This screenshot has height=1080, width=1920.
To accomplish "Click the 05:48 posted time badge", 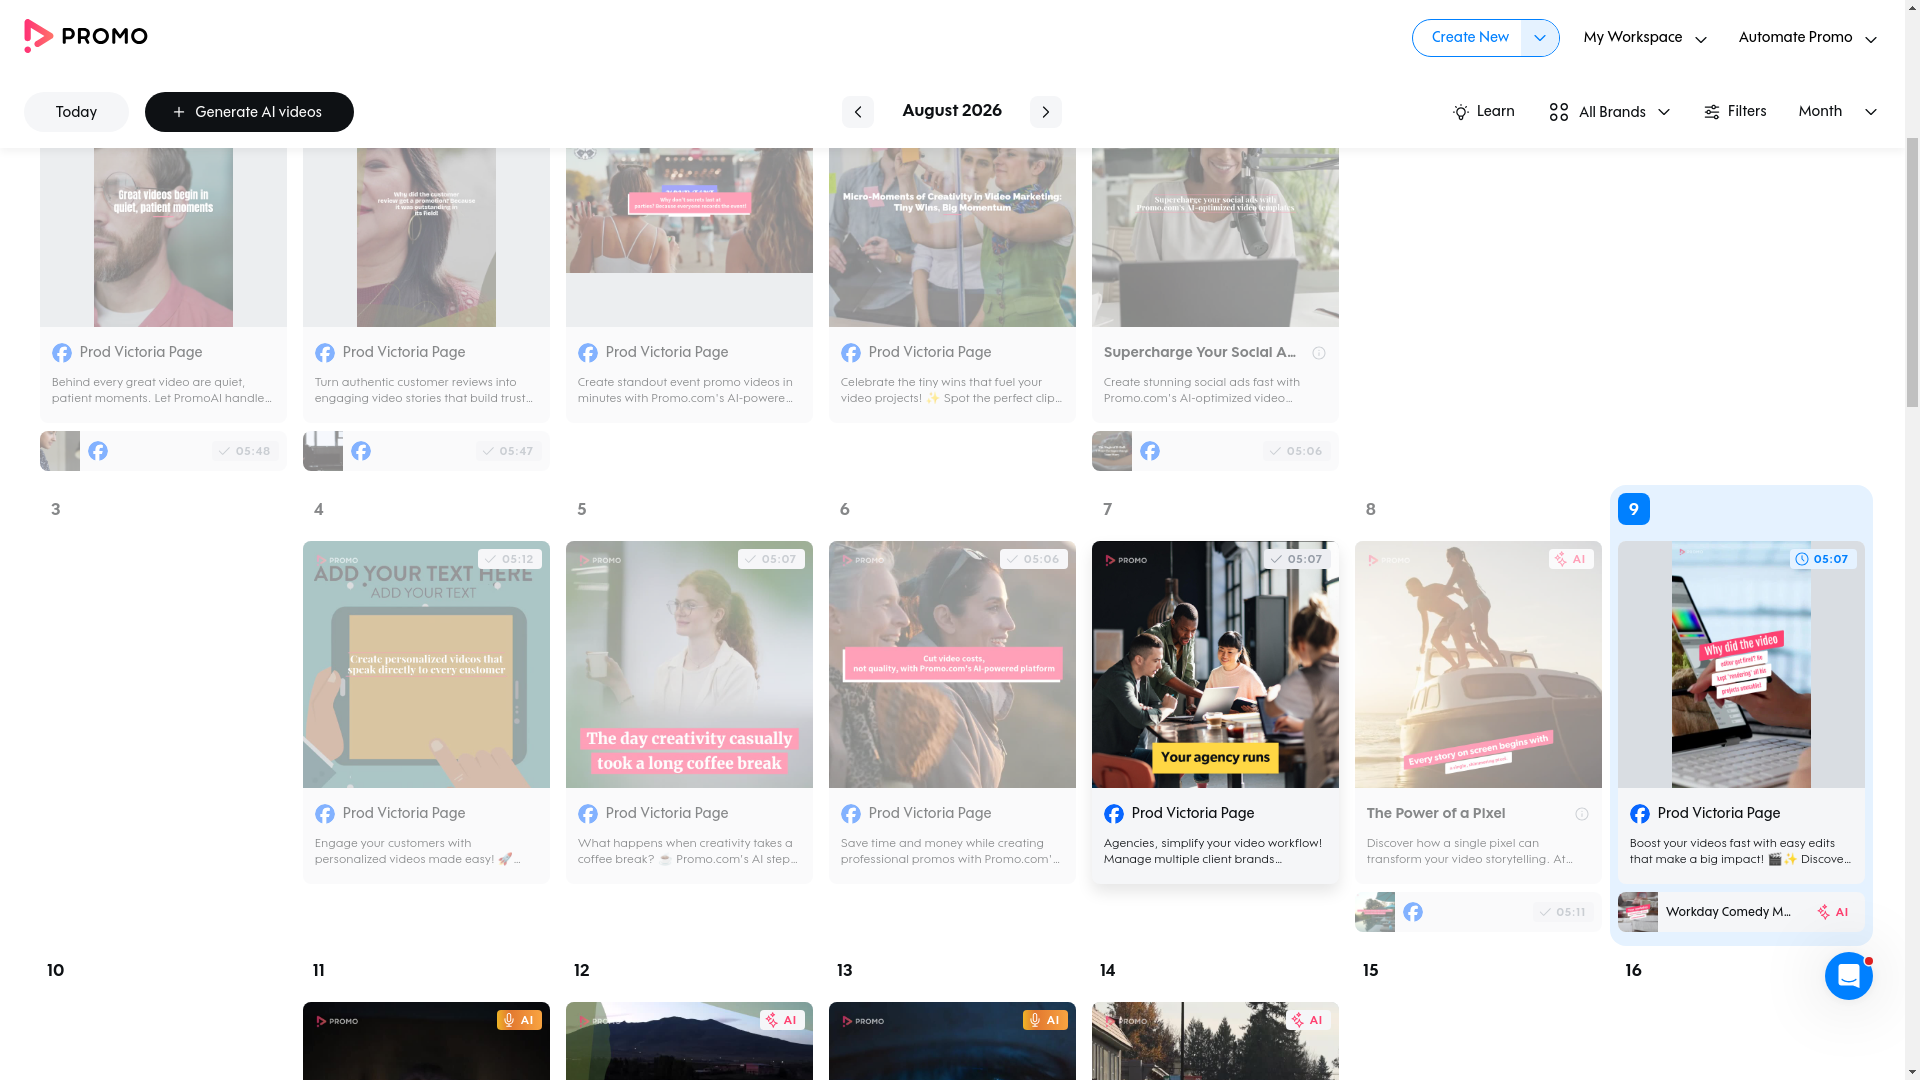I will click(245, 451).
